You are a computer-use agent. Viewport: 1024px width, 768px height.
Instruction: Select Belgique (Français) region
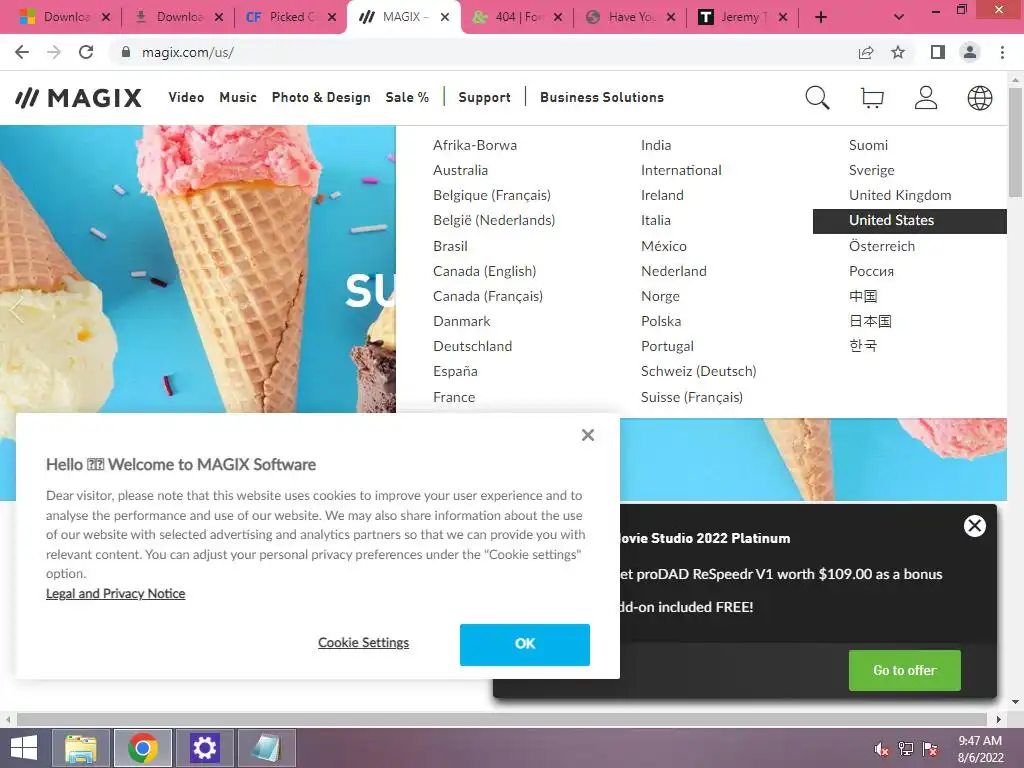(492, 195)
